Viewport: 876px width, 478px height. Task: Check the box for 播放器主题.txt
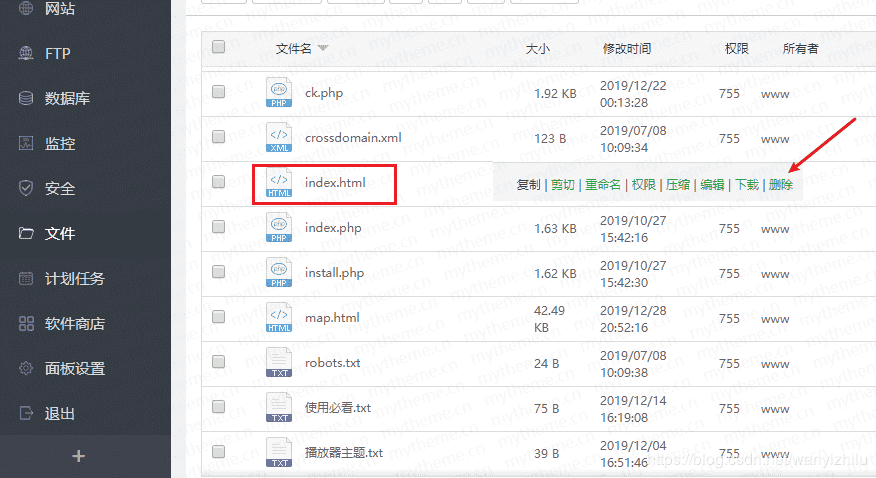pos(218,451)
